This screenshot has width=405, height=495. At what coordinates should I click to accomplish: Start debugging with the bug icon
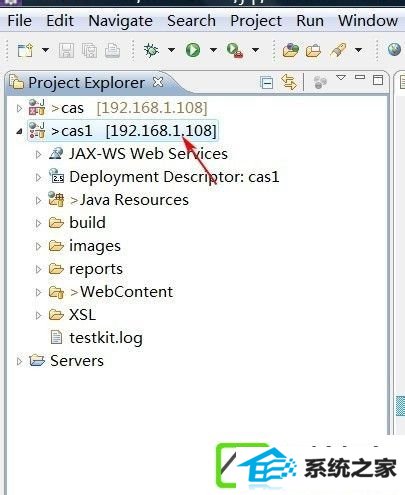151,50
